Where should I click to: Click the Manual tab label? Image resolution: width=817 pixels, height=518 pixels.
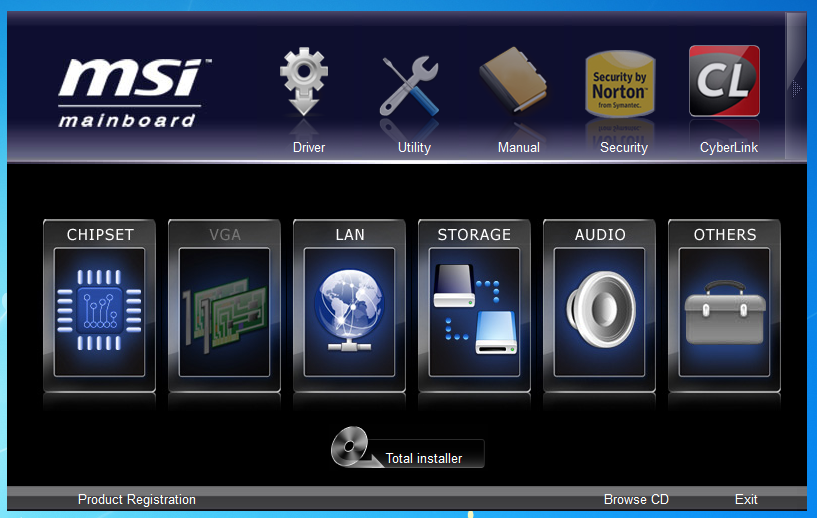519,147
